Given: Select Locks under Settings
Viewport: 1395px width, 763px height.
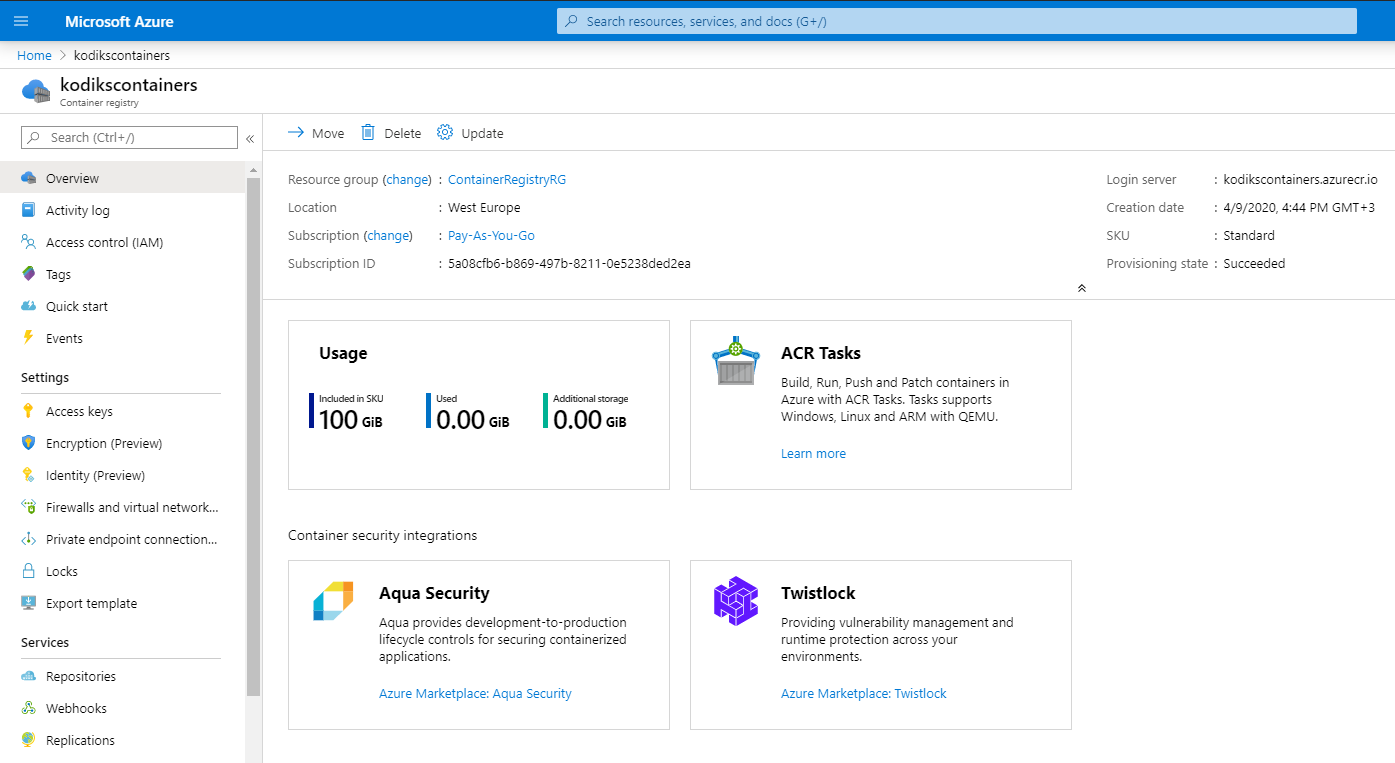Looking at the screenshot, I should (x=60, y=571).
